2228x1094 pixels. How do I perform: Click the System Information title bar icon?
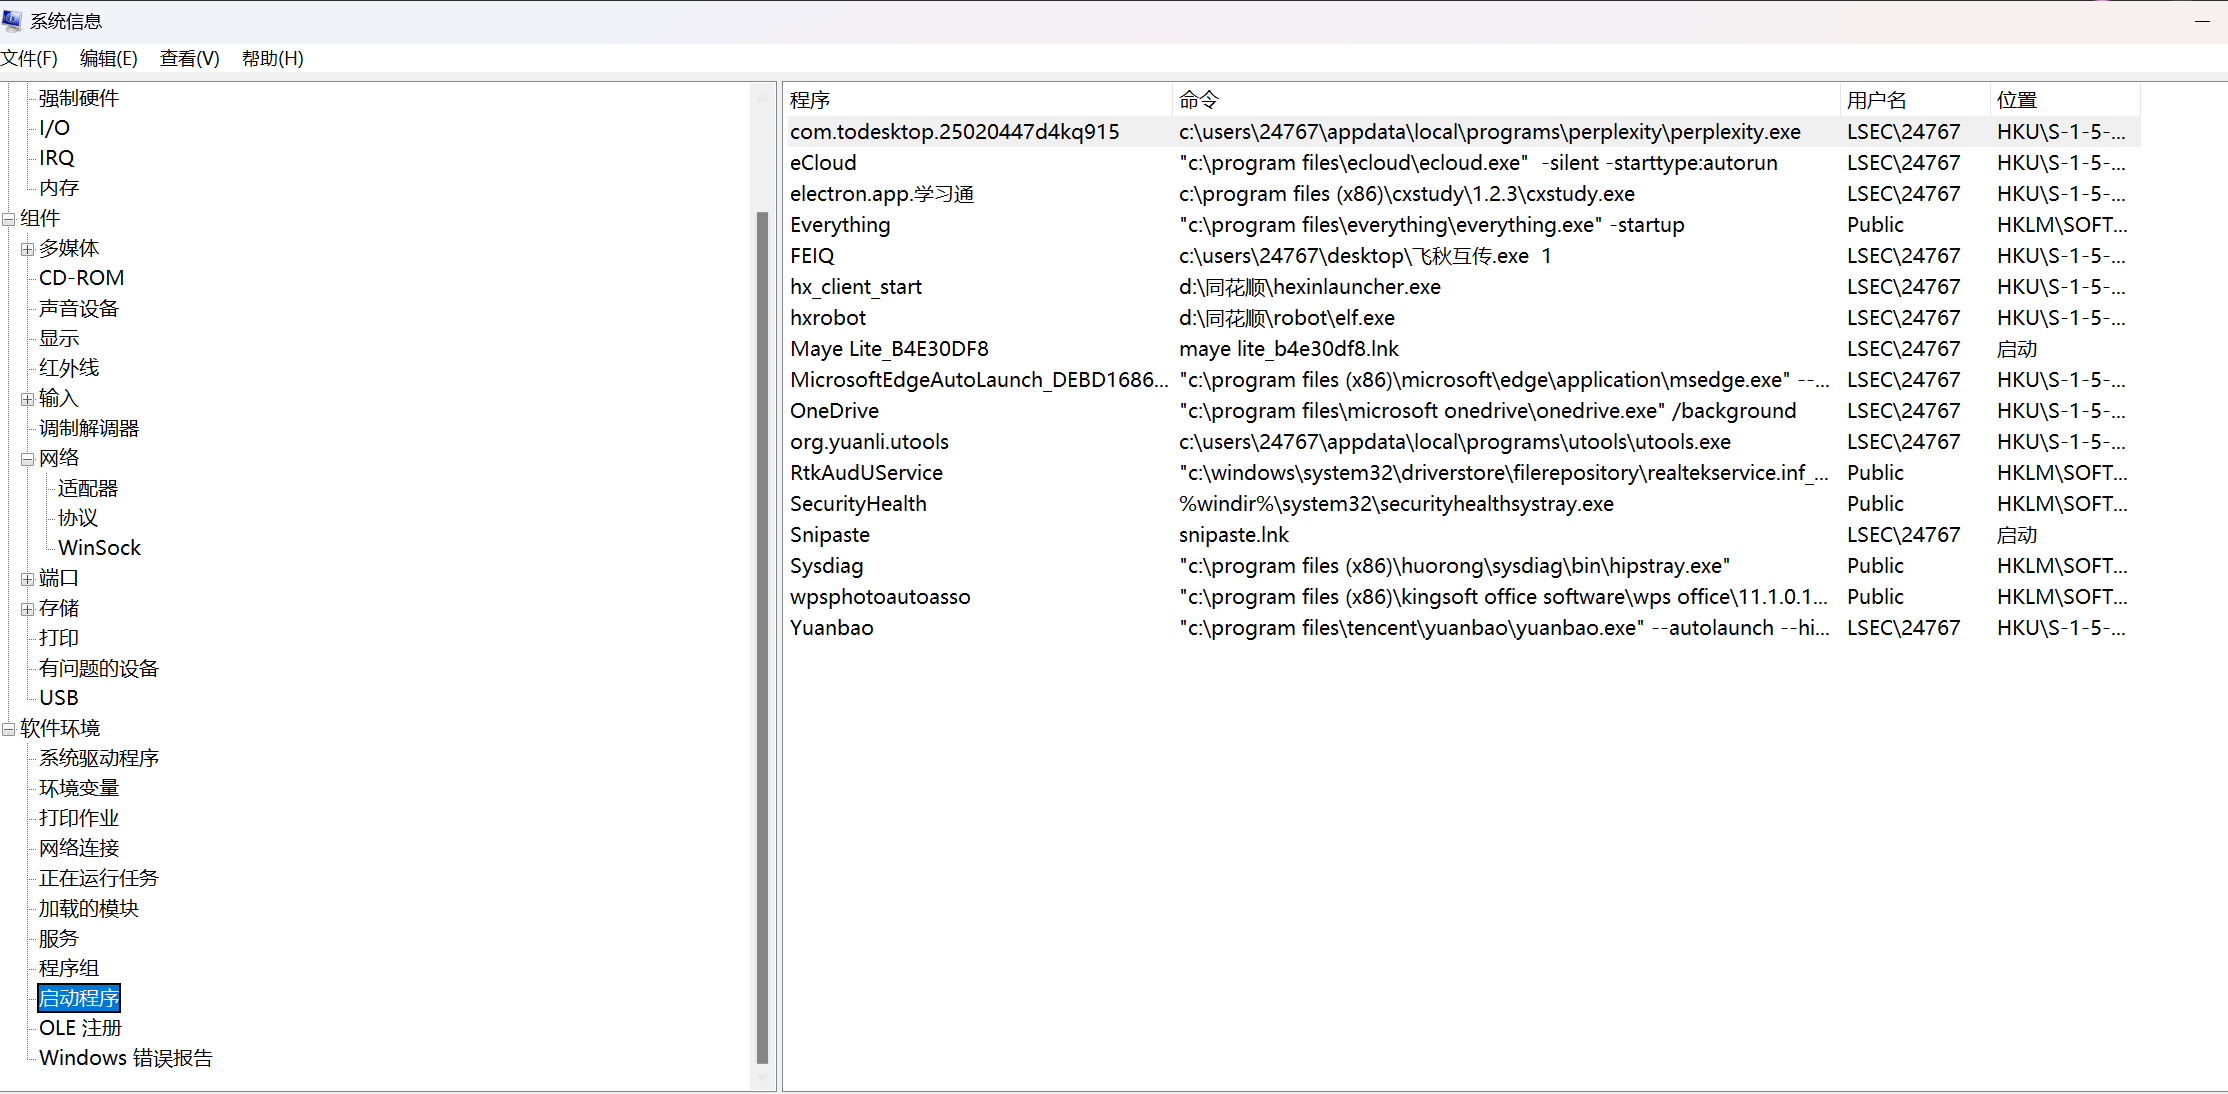pyautogui.click(x=12, y=20)
